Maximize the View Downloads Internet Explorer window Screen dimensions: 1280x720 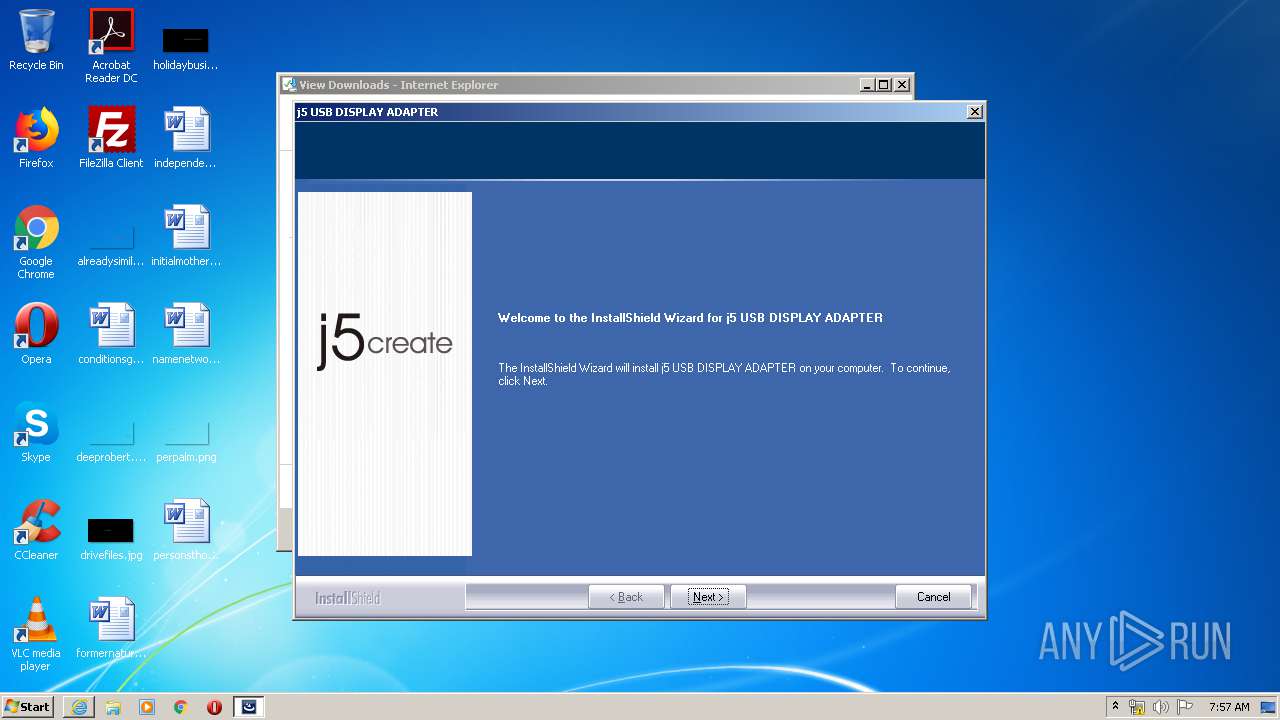tap(884, 85)
